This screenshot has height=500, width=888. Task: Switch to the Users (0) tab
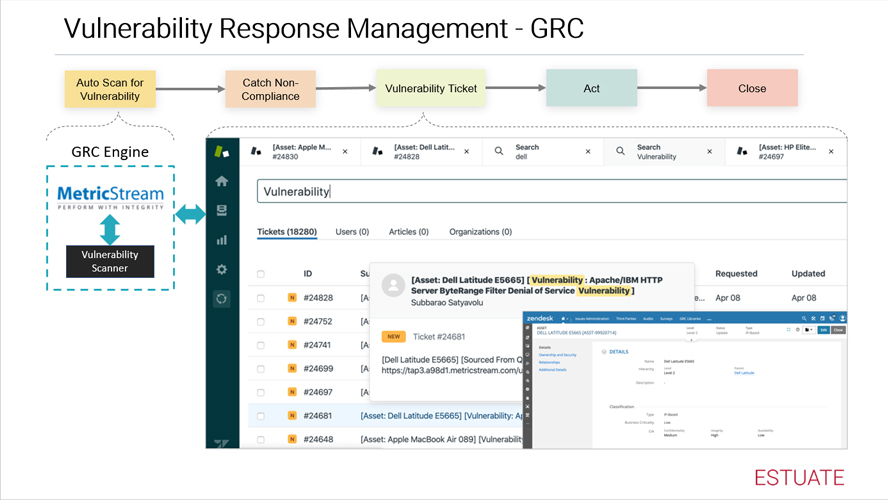click(x=352, y=232)
